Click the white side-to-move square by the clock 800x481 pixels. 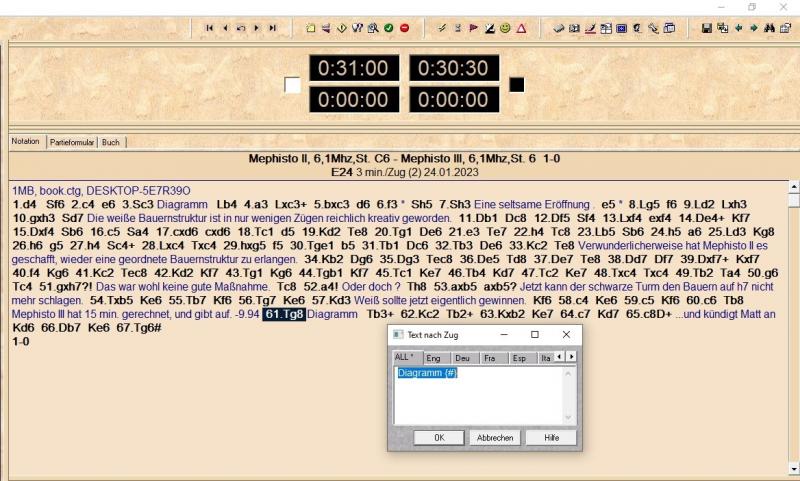[292, 85]
